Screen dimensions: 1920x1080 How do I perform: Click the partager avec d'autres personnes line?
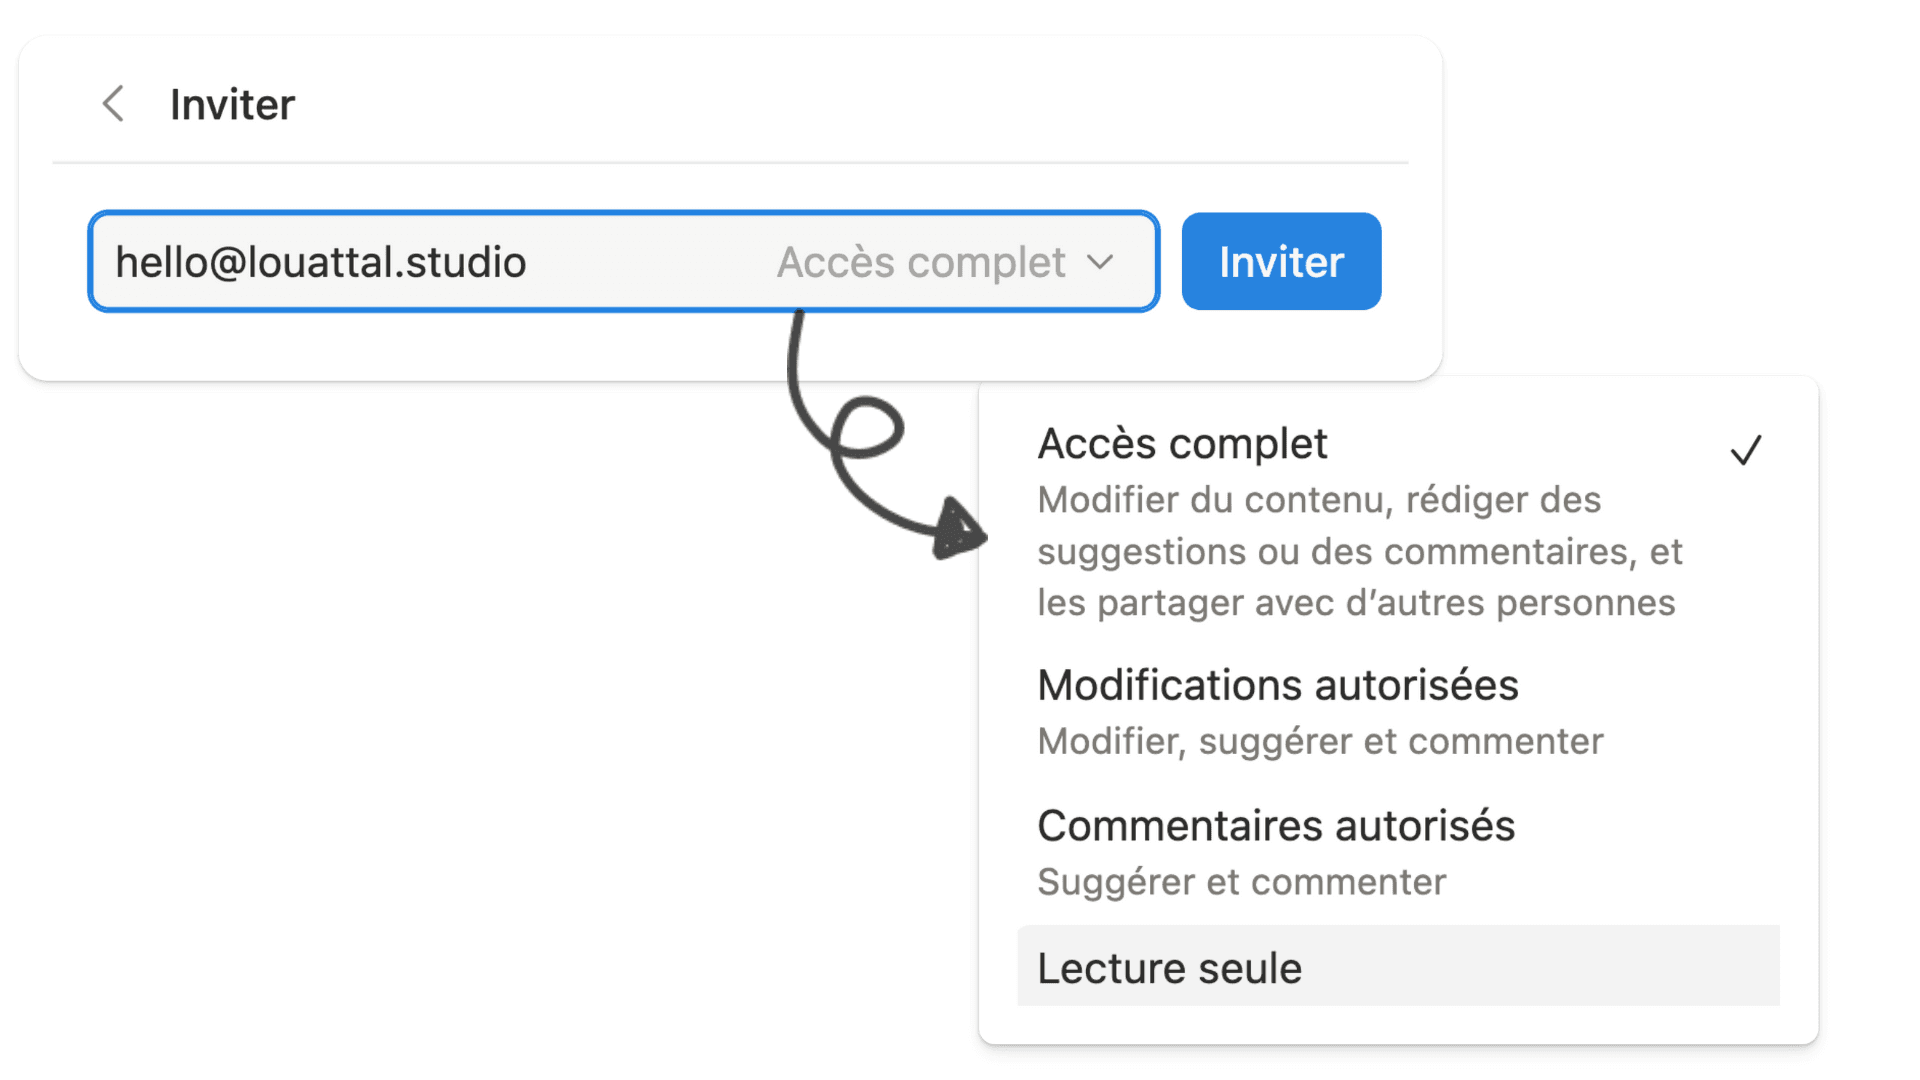coord(1356,603)
